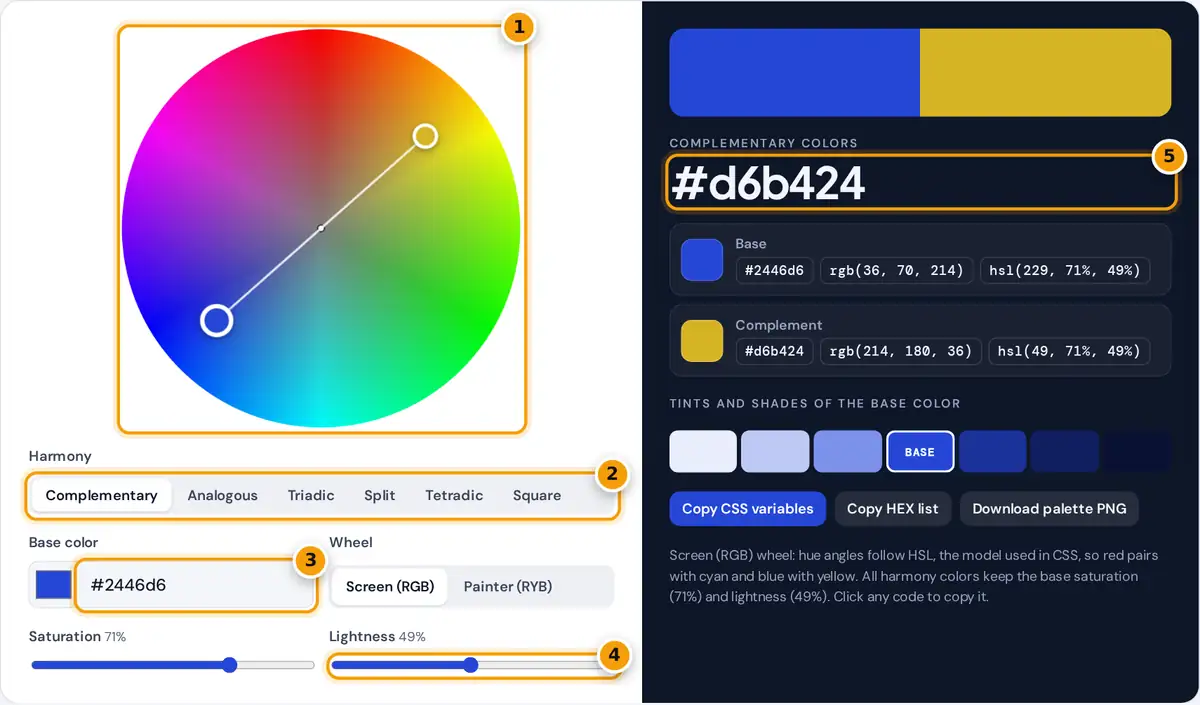Screen dimensions: 1200x705
Task: Open the blue base color picker swatch
Action: coord(53,585)
